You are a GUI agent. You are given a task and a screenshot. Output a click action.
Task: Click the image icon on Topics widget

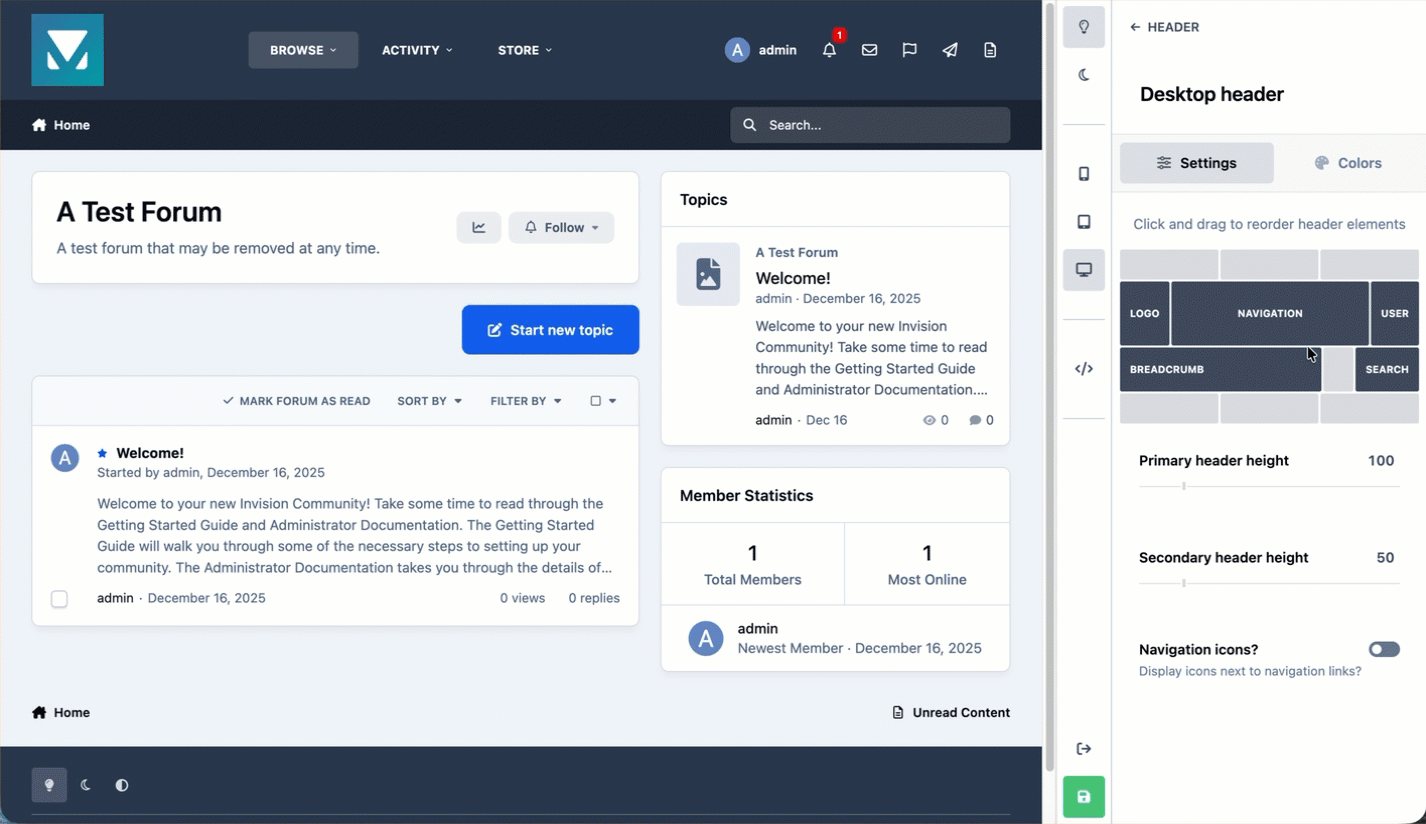click(708, 274)
